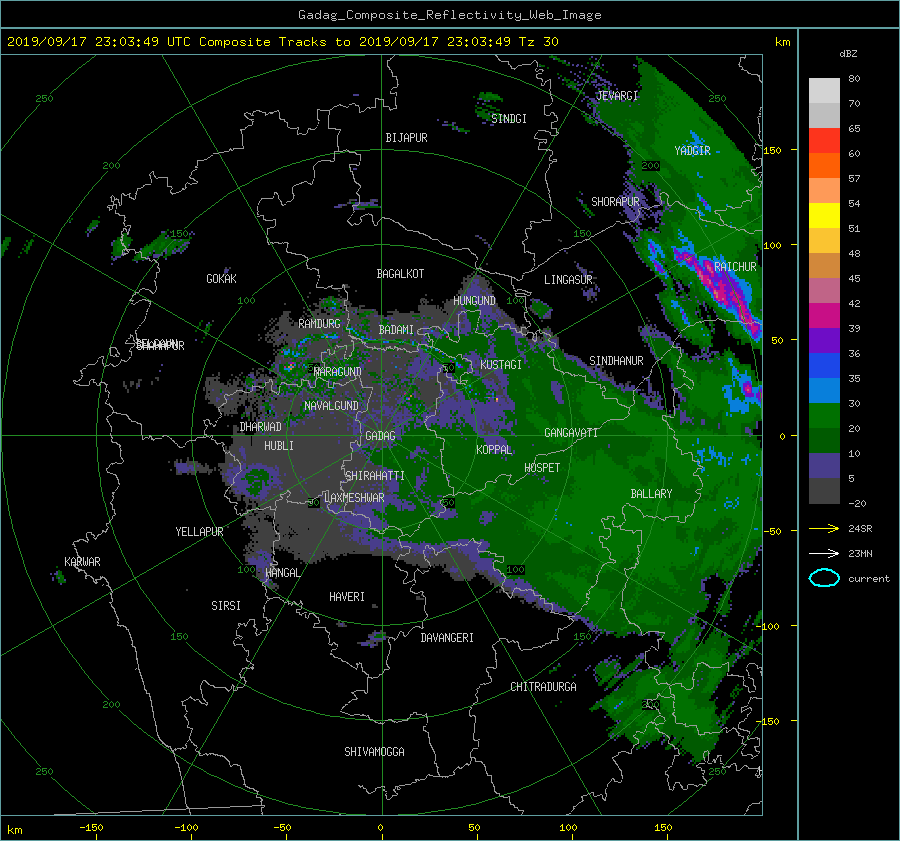The image size is (900, 841).
Task: Click the dBZ legend heading
Action: (848, 53)
